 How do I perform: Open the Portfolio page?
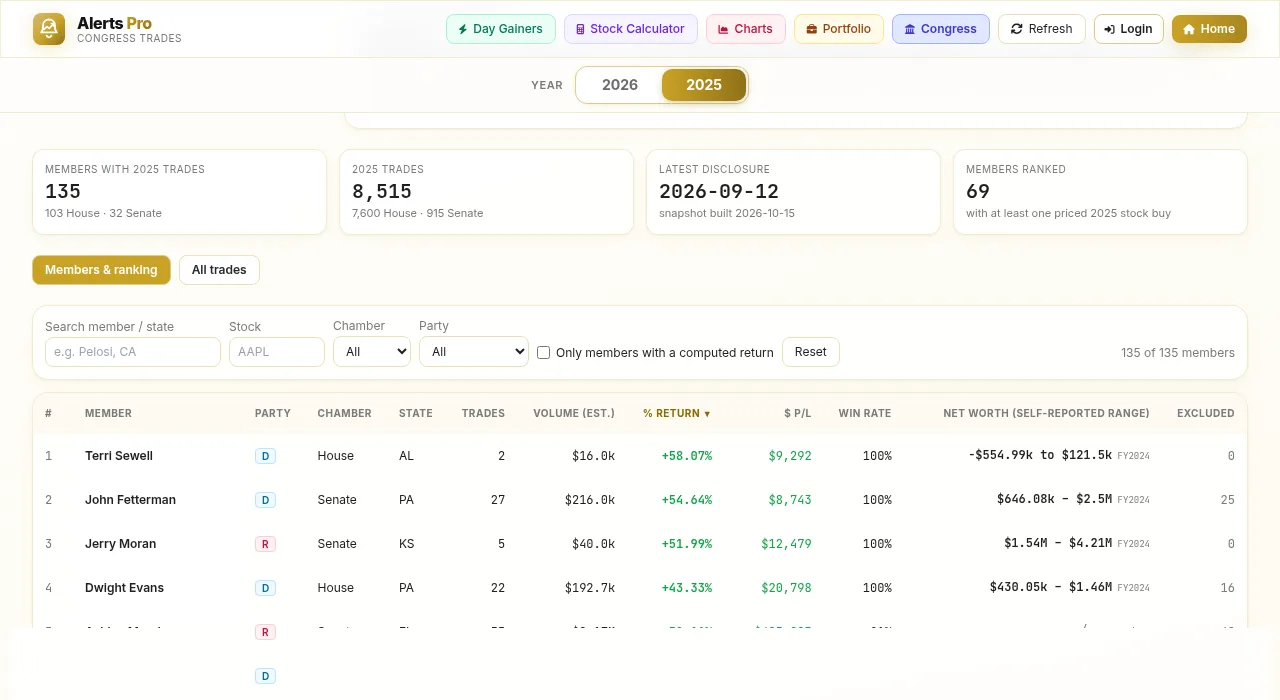838,29
